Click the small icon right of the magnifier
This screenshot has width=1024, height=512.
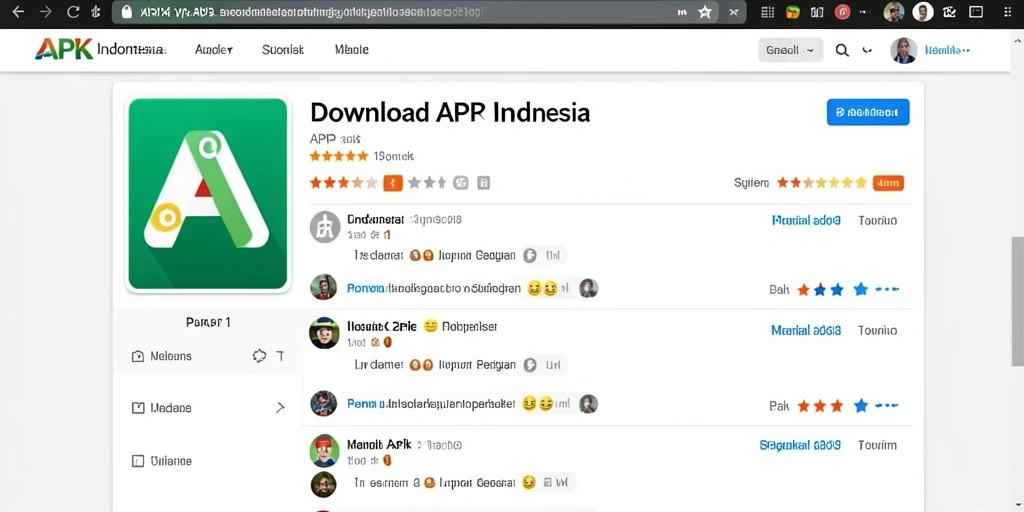pos(867,50)
